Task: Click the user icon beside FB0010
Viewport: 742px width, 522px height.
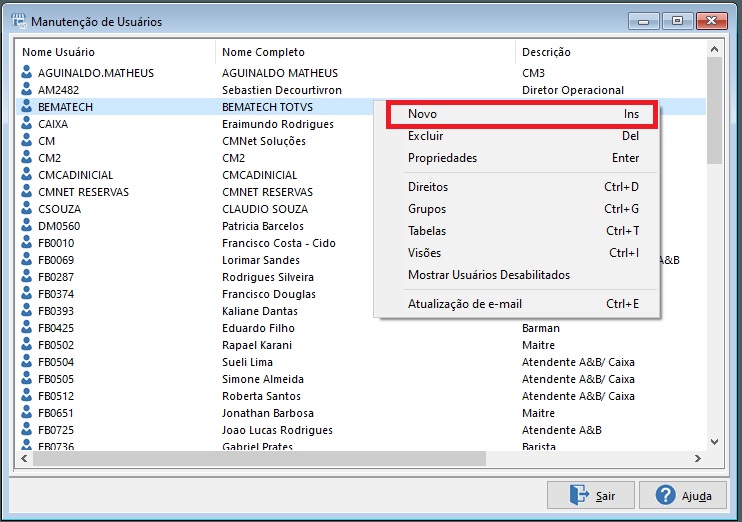Action: [27, 243]
